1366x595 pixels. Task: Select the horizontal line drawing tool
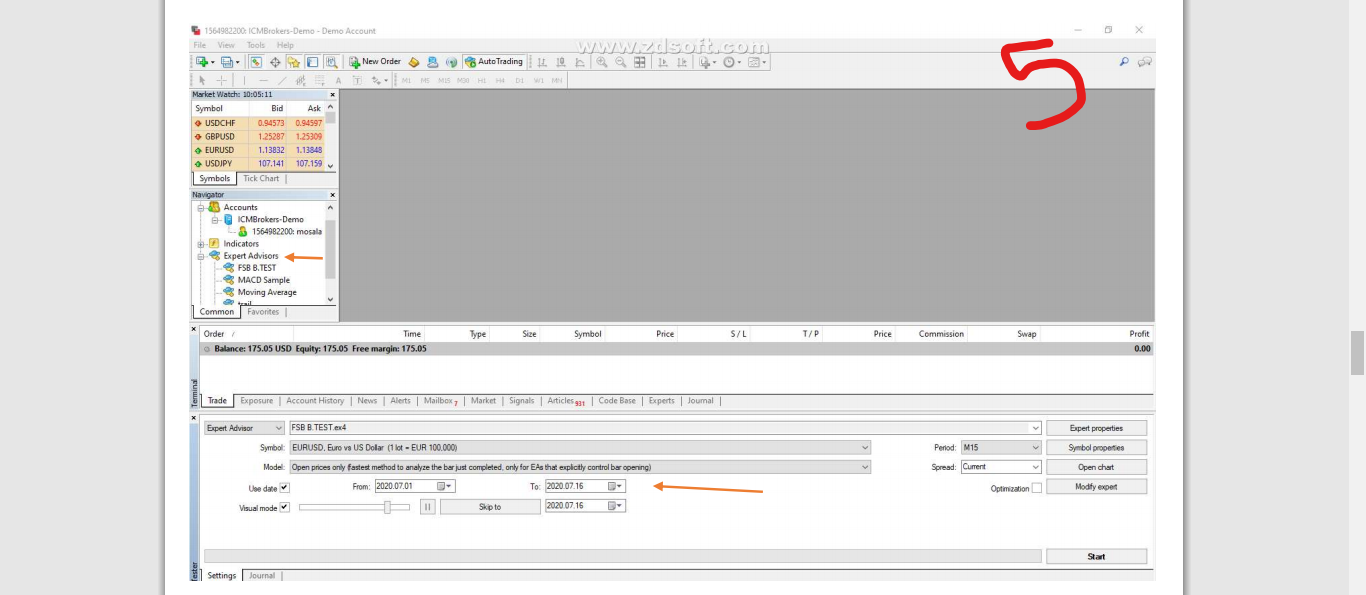(263, 80)
